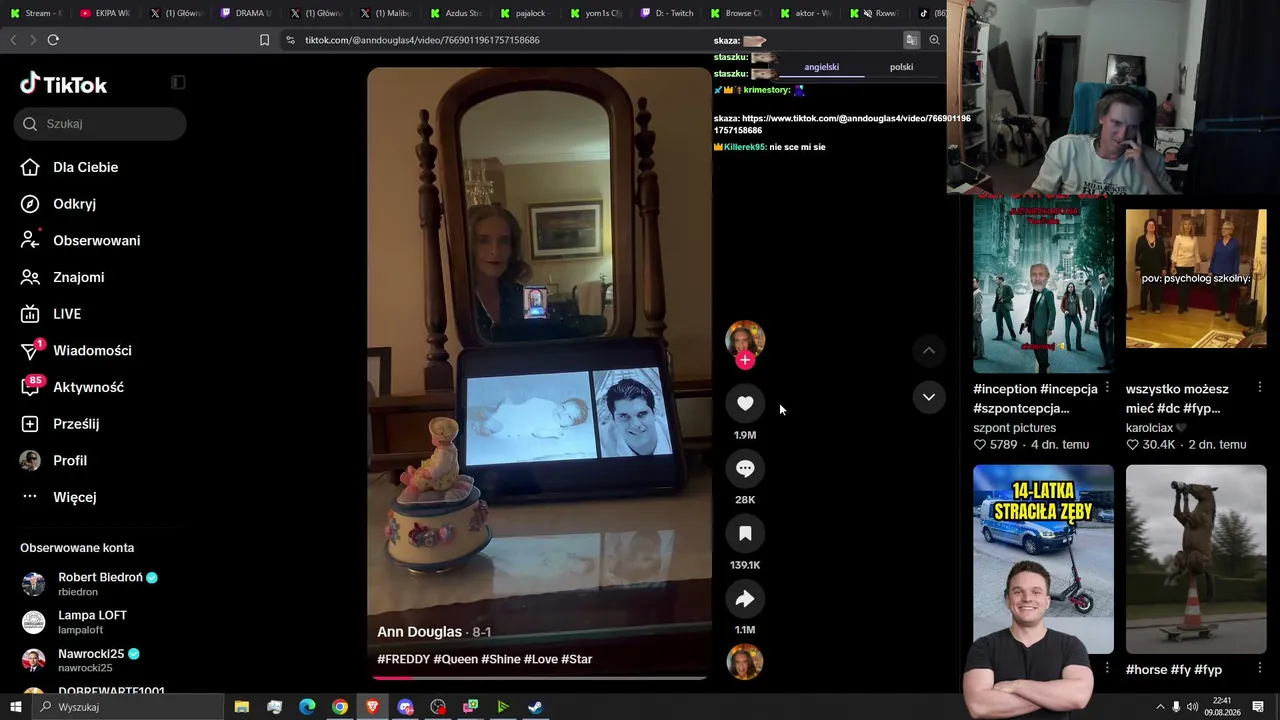
Task: Open the inception video thumbnail
Action: [1043, 283]
